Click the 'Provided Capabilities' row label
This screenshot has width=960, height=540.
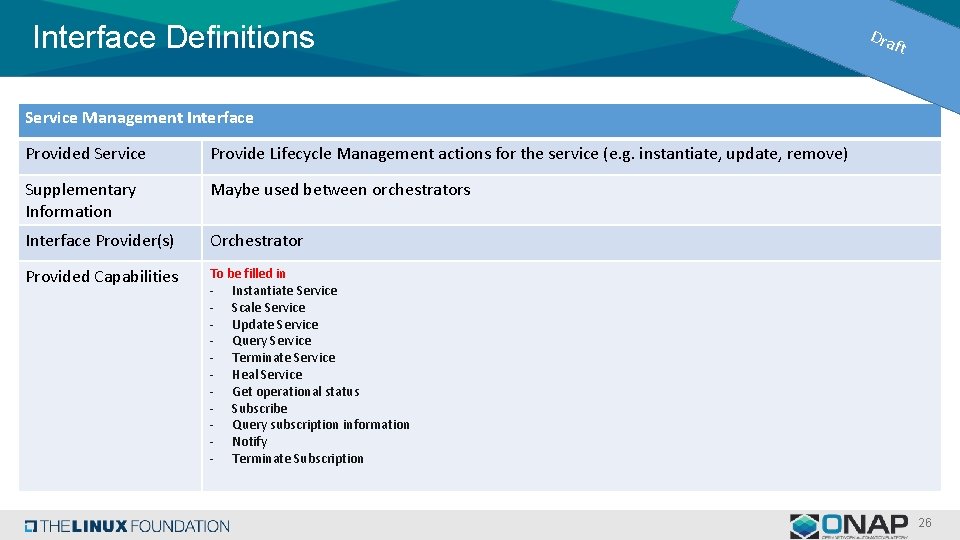tap(102, 277)
